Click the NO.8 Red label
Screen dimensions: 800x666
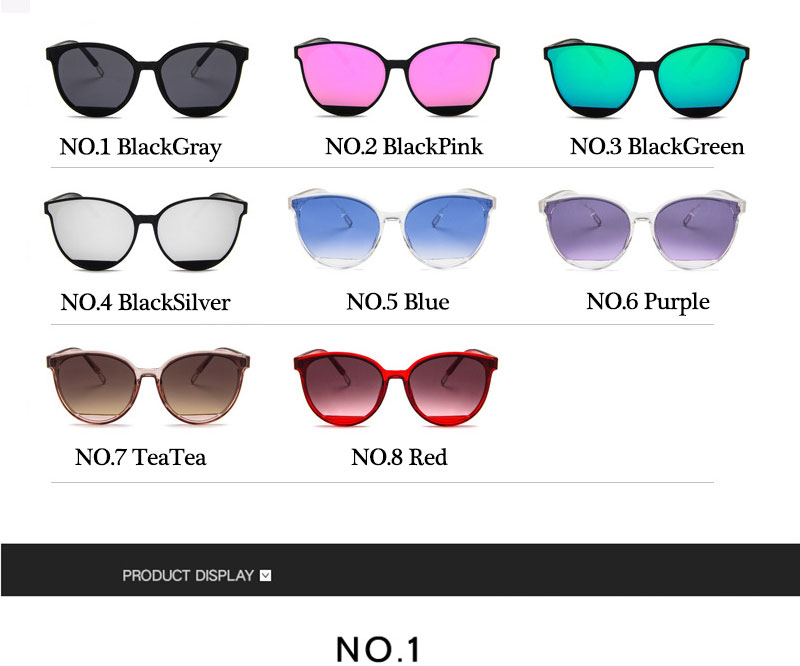pyautogui.click(x=399, y=457)
